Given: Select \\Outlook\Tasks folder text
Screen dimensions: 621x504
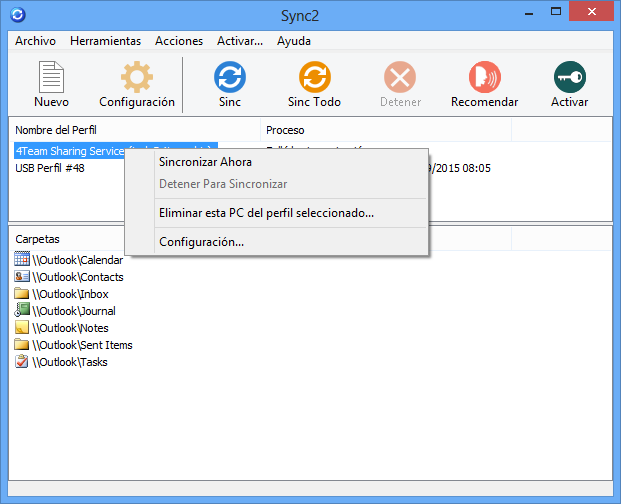Looking at the screenshot, I should click(70, 362).
